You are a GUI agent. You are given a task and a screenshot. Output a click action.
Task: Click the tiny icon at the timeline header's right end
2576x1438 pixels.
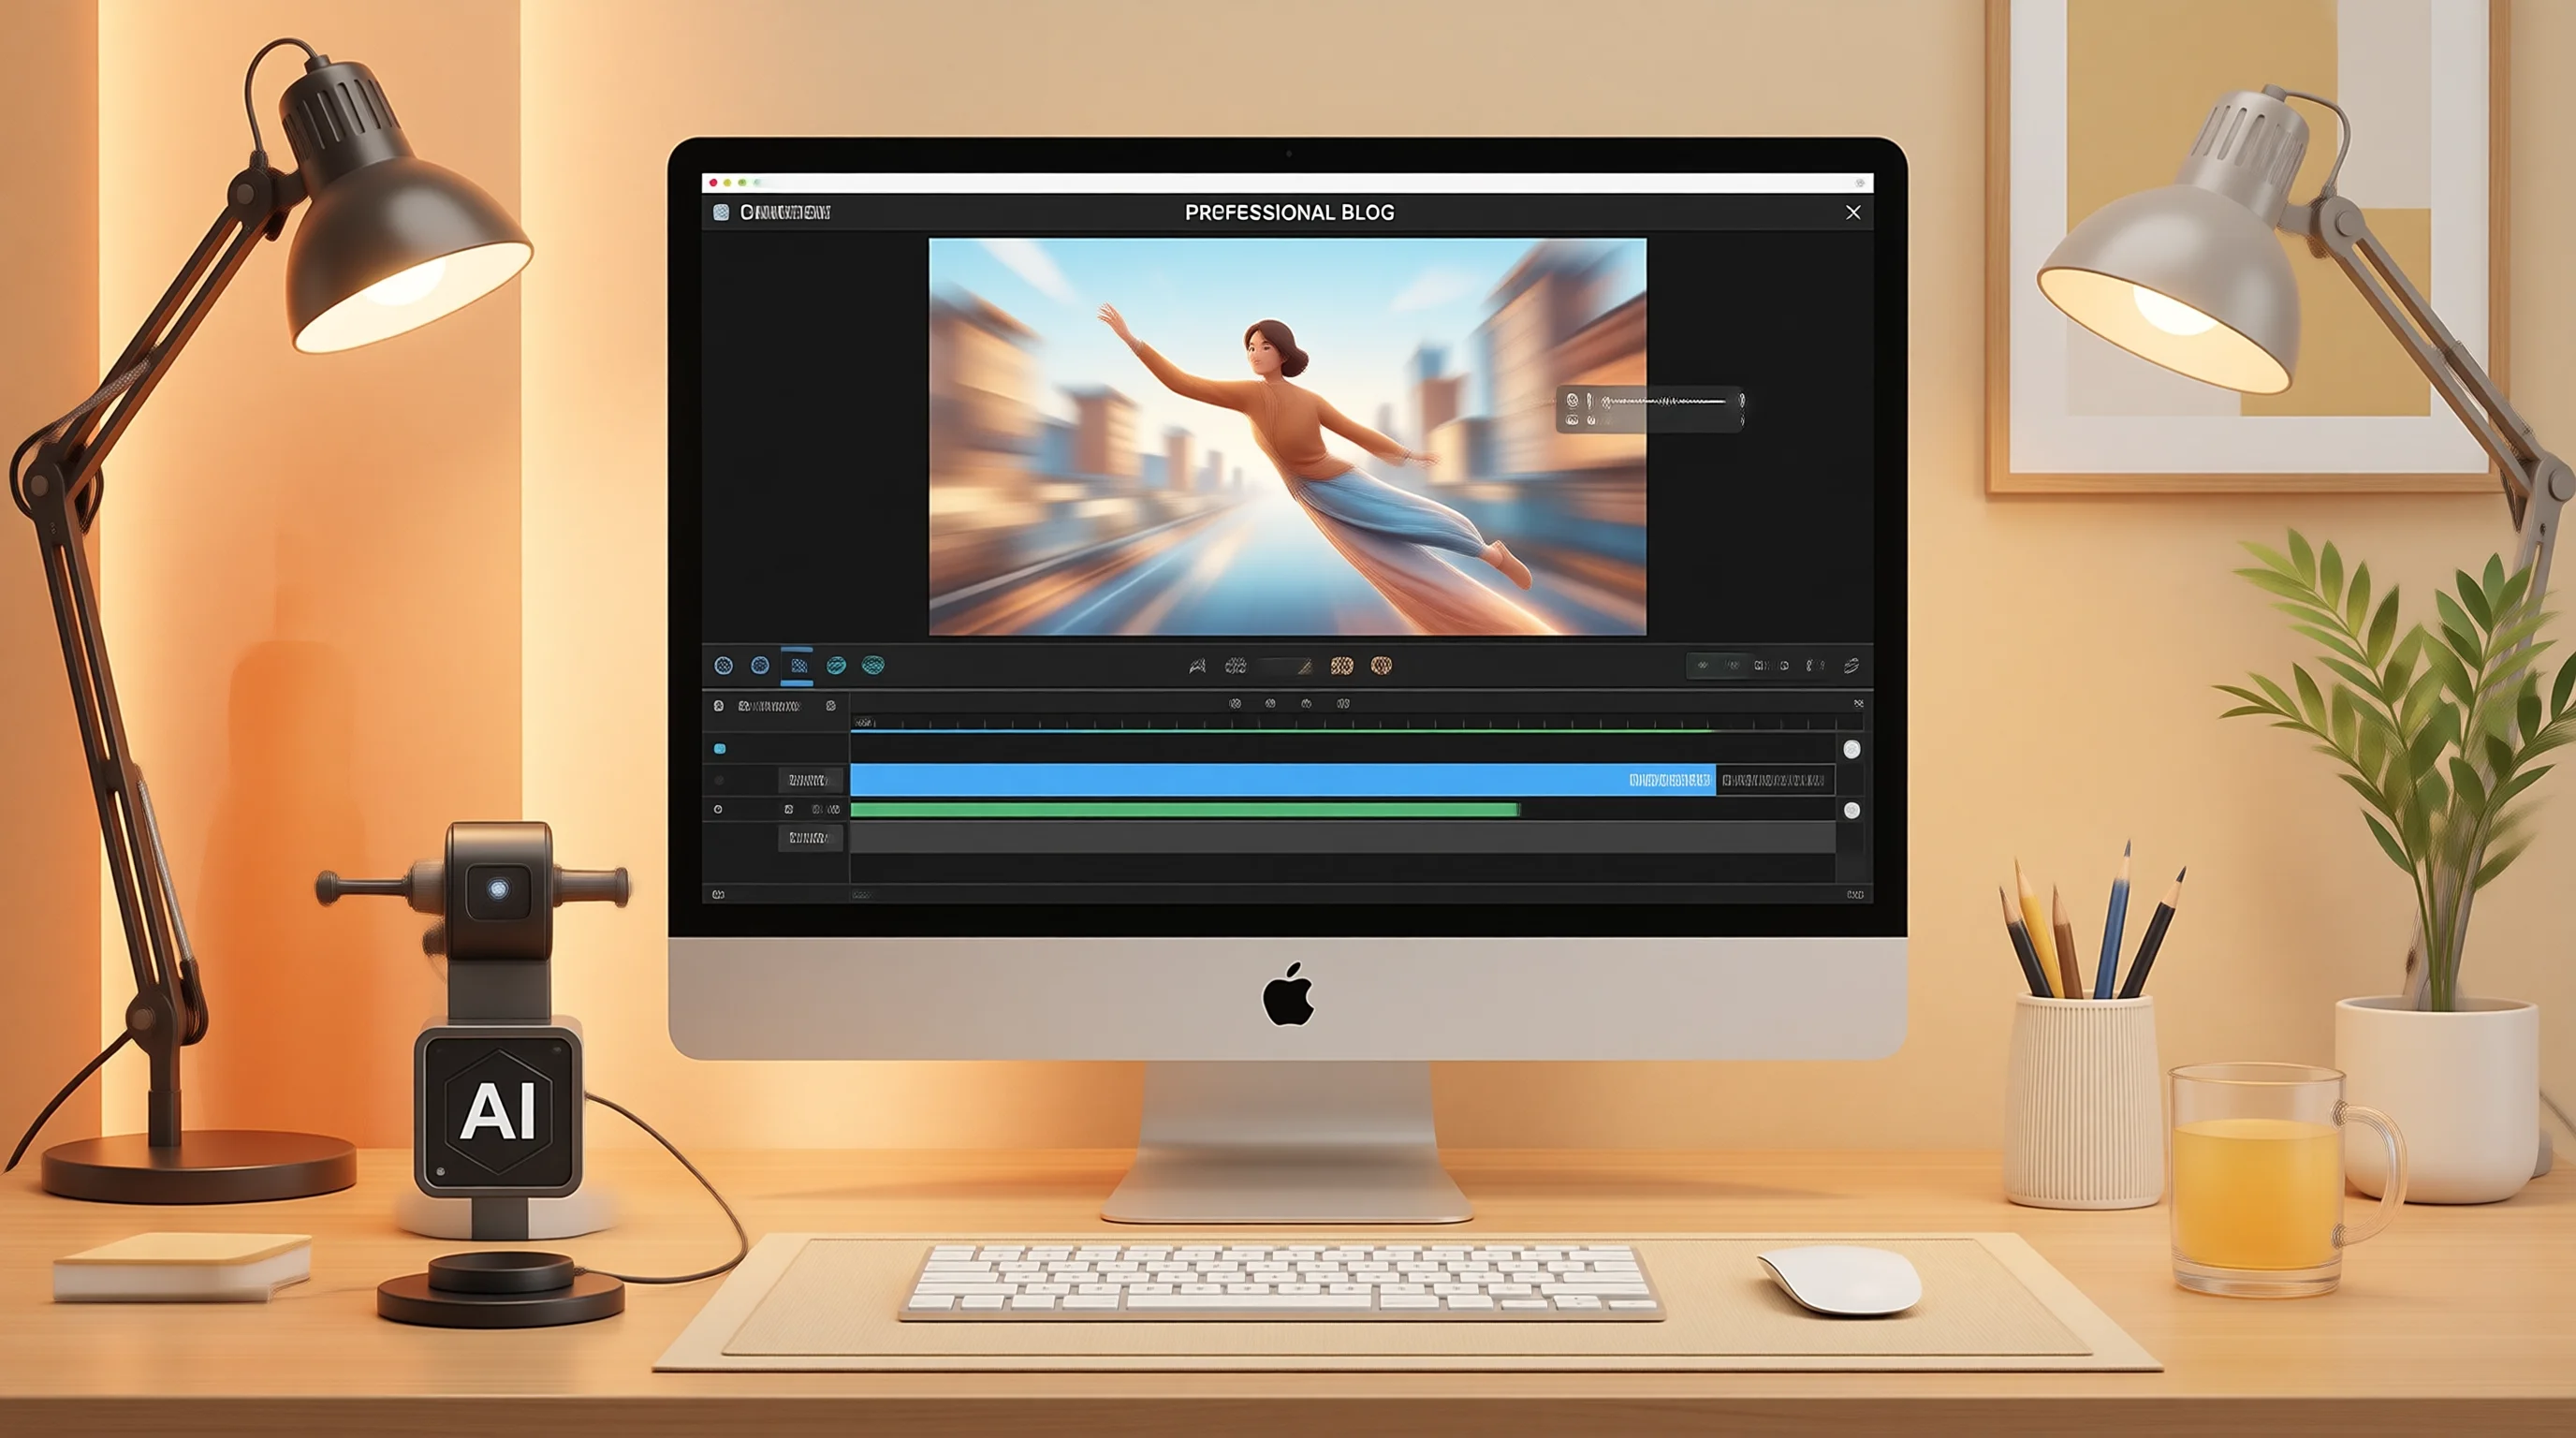pos(1858,704)
